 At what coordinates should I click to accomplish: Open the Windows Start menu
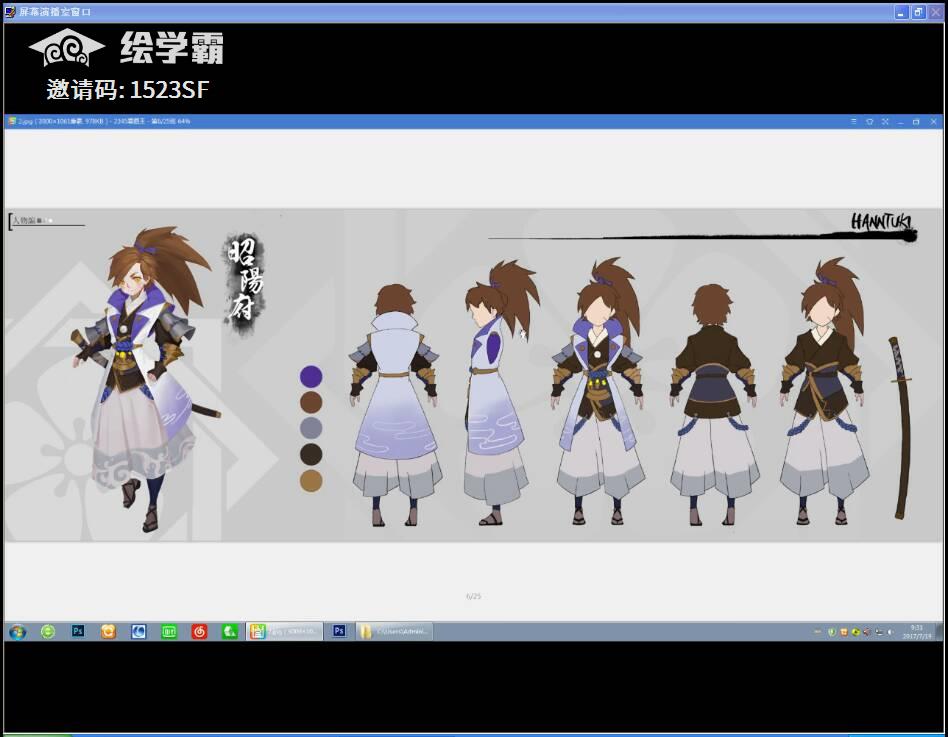tap(17, 632)
